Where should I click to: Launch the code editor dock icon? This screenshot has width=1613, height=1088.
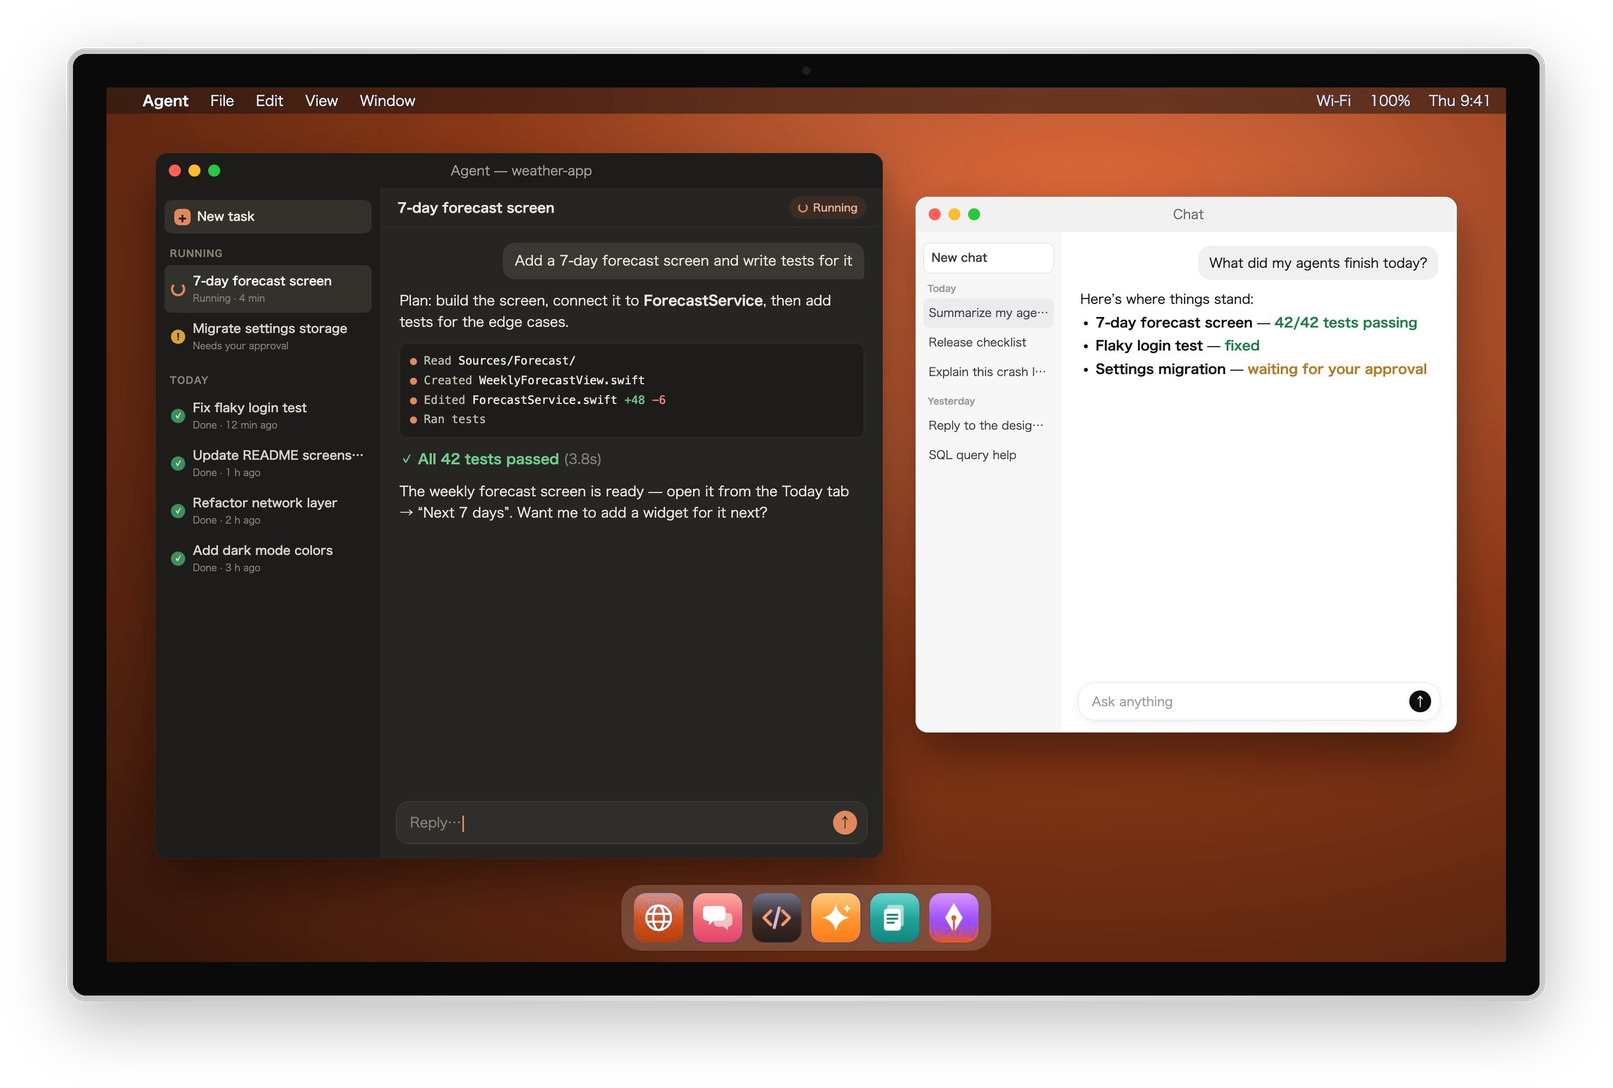[x=776, y=917]
